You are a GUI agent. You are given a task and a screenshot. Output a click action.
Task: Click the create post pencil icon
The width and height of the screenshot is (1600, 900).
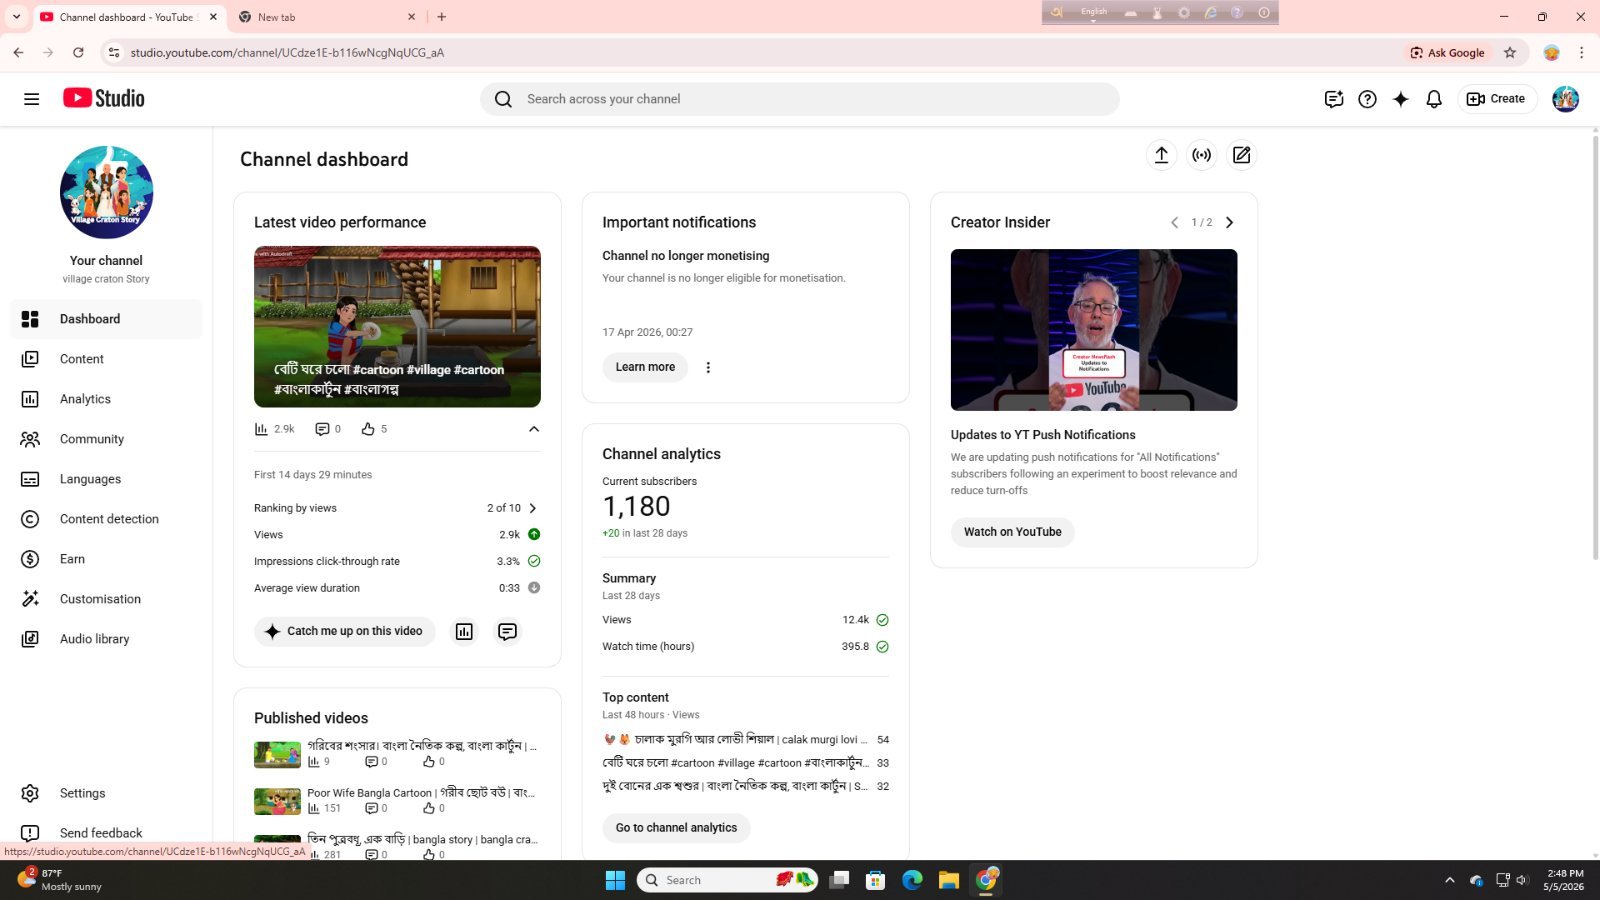(1241, 155)
